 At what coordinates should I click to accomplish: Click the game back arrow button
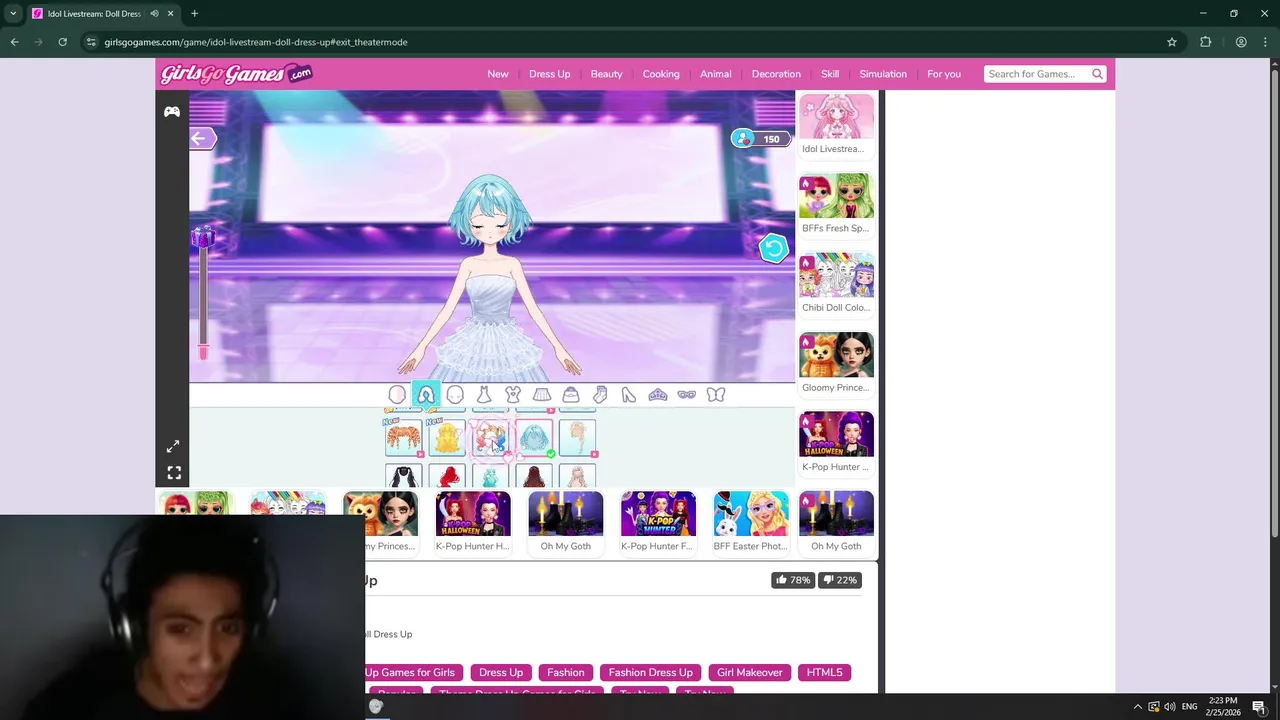point(201,139)
